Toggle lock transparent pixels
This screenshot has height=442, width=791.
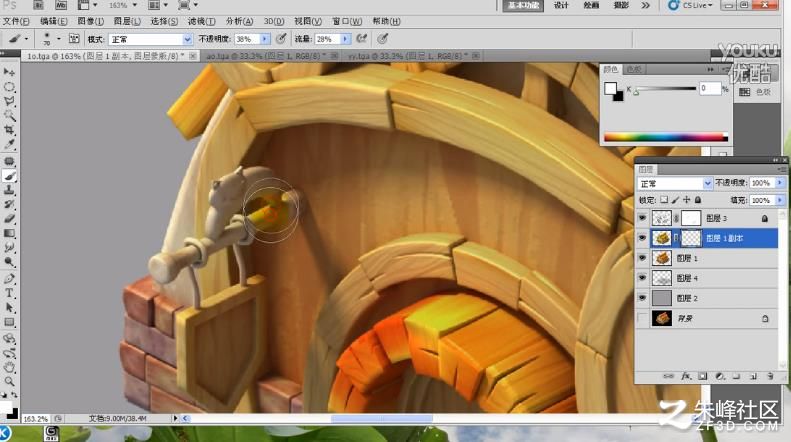point(664,200)
